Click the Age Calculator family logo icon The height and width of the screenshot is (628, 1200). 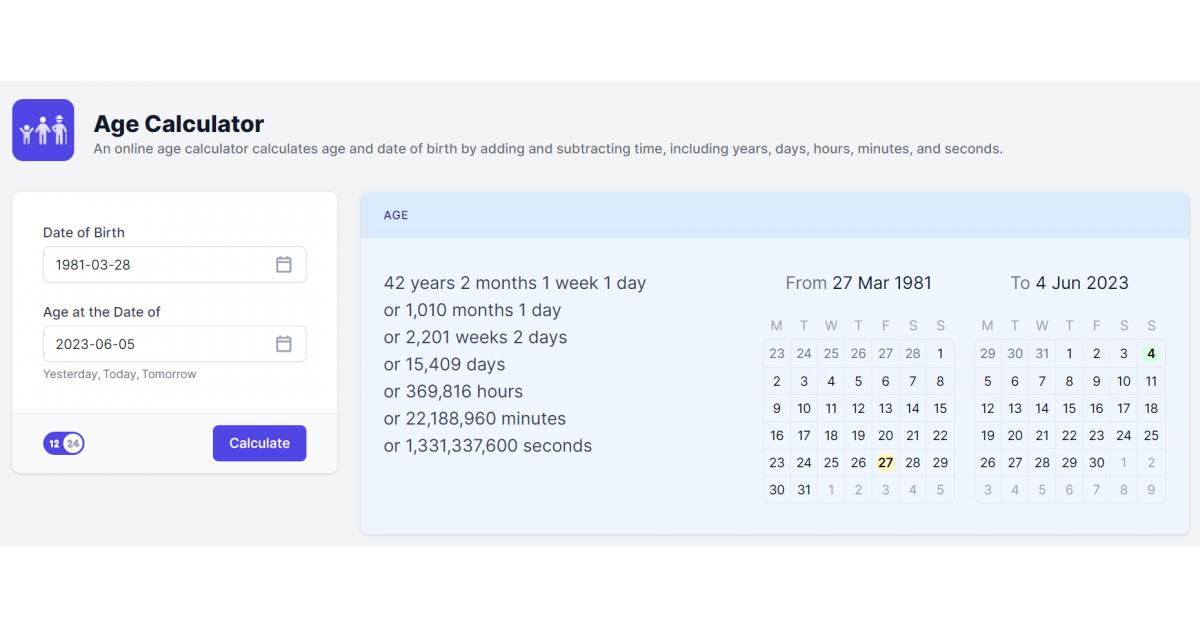pyautogui.click(x=43, y=130)
